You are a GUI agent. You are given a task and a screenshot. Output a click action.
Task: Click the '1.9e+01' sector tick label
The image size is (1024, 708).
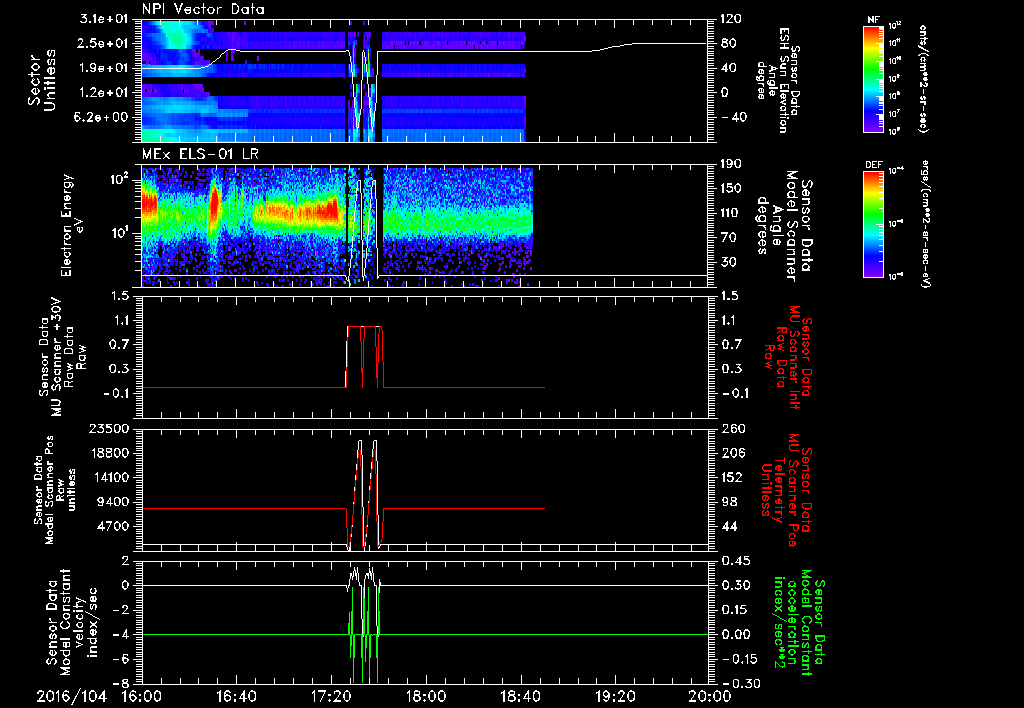(104, 68)
